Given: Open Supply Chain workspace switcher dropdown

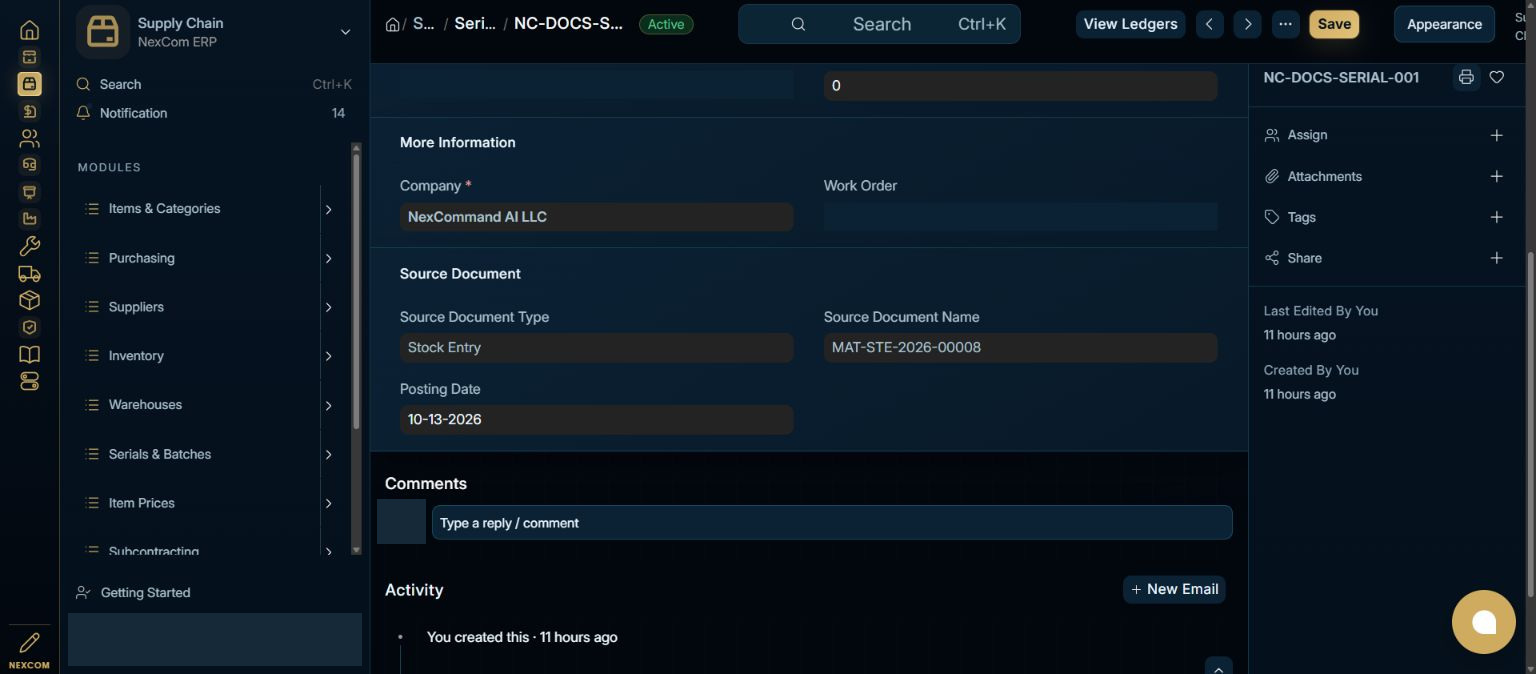Looking at the screenshot, I should tap(345, 32).
